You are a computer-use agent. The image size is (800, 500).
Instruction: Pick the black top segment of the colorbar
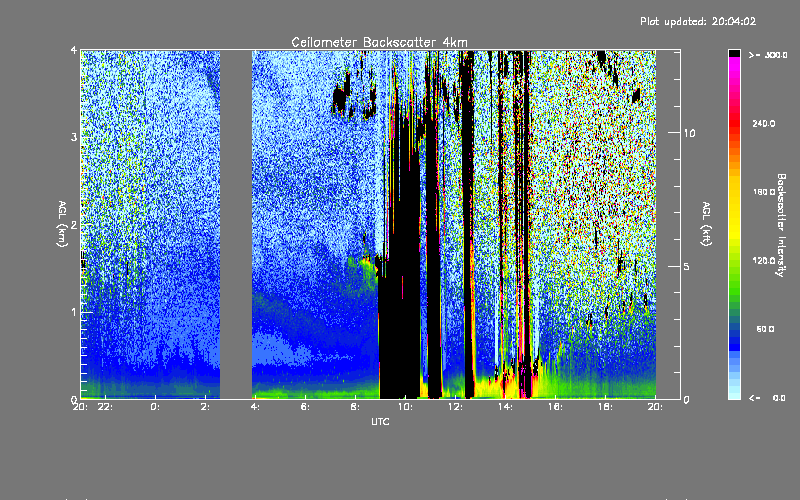pos(734,53)
